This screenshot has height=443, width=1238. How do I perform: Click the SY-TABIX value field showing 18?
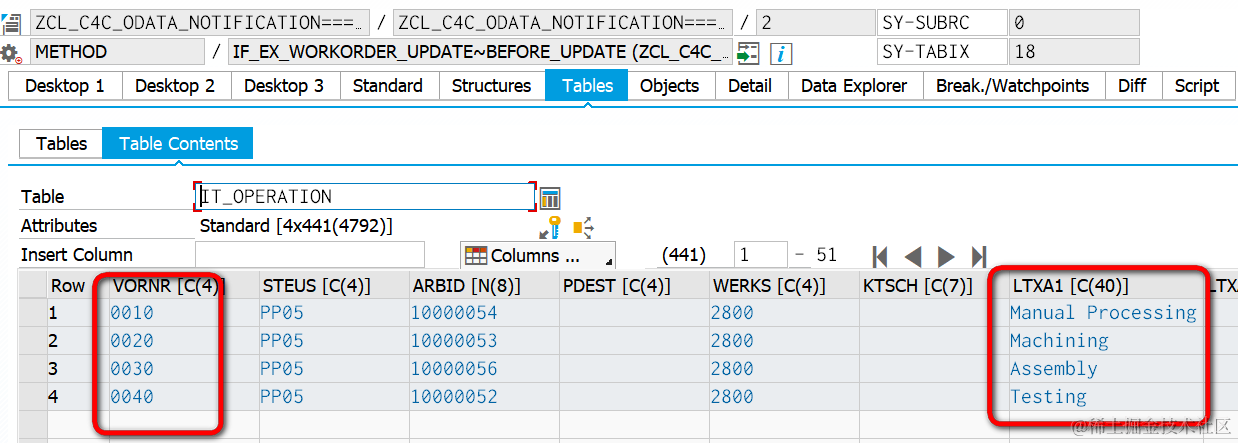click(1074, 52)
